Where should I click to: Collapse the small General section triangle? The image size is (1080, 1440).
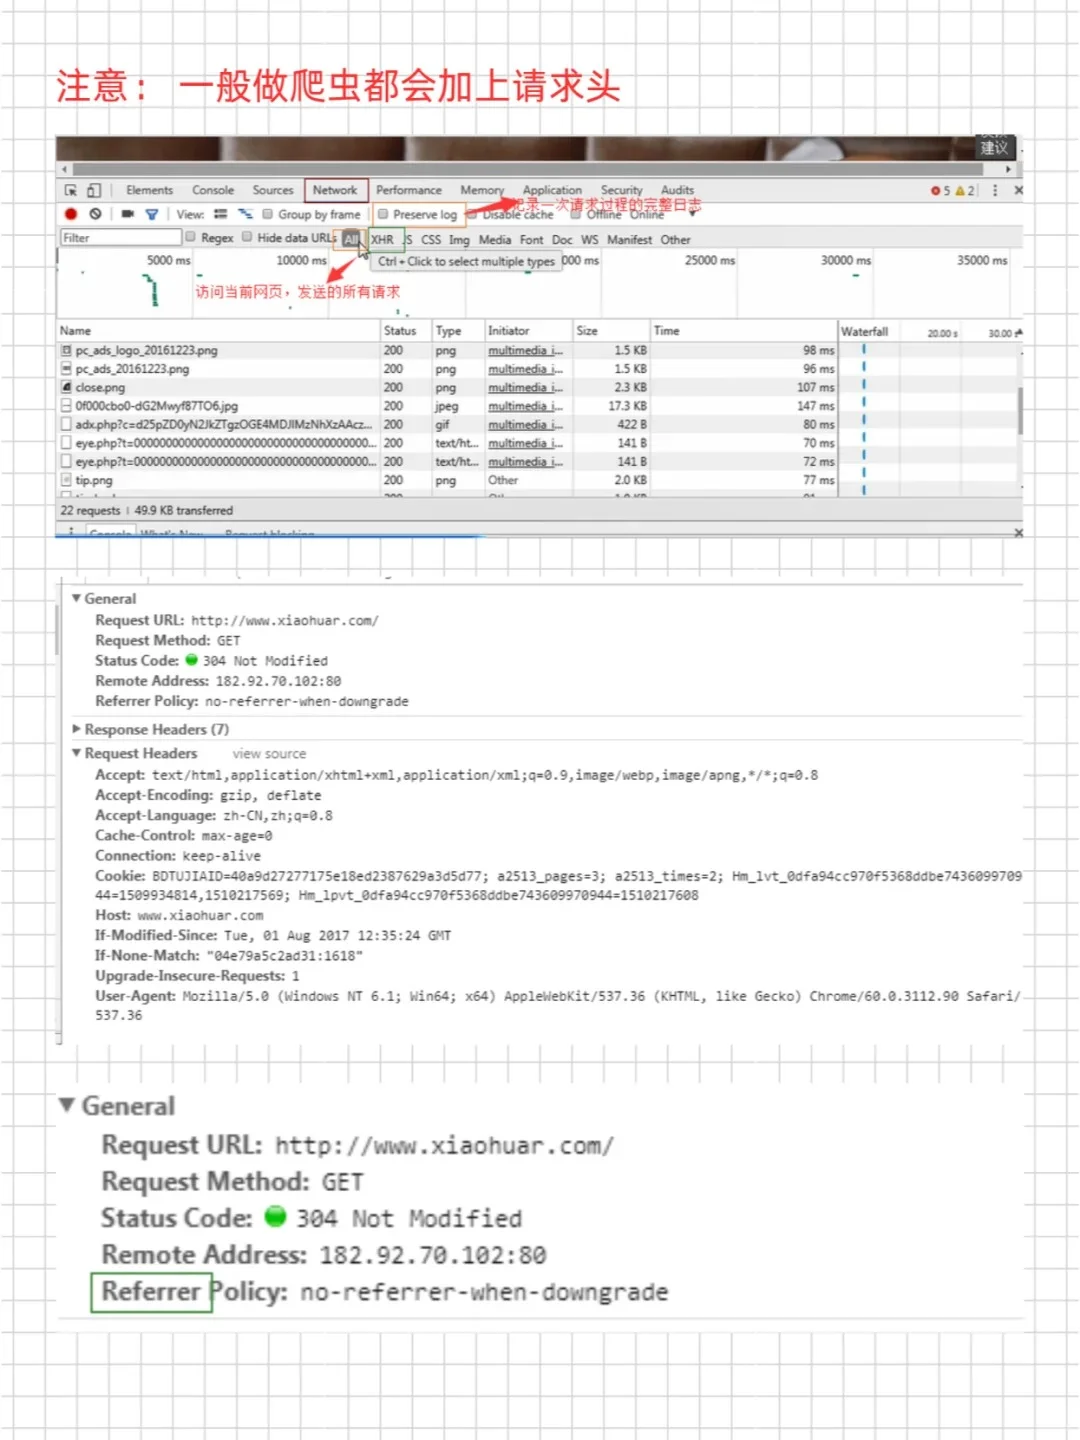(76, 598)
